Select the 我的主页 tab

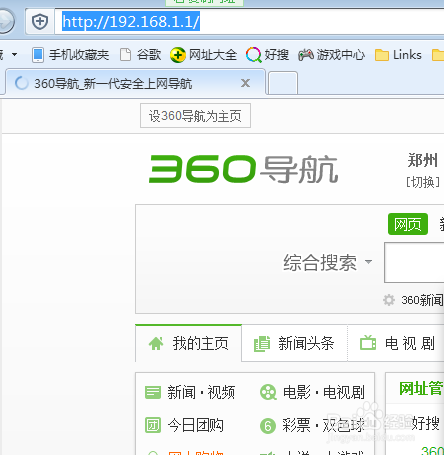pos(188,343)
